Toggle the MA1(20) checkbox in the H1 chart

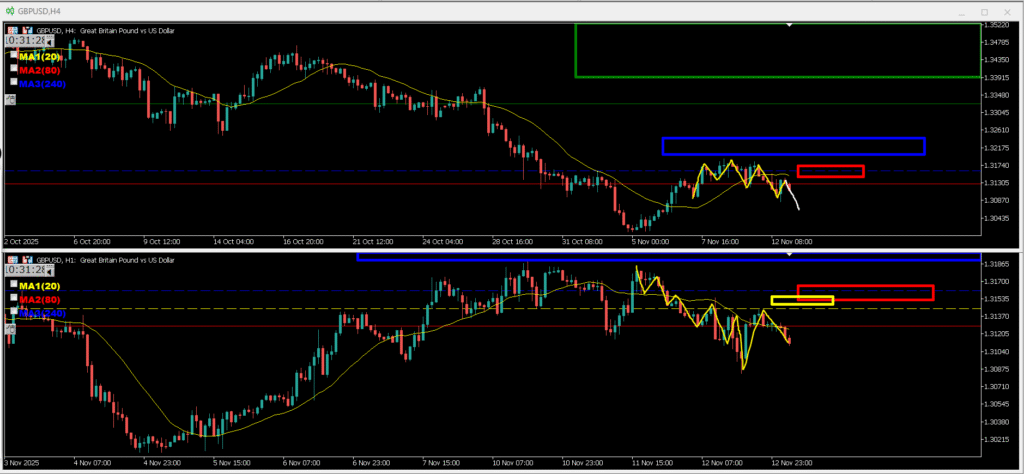point(14,286)
